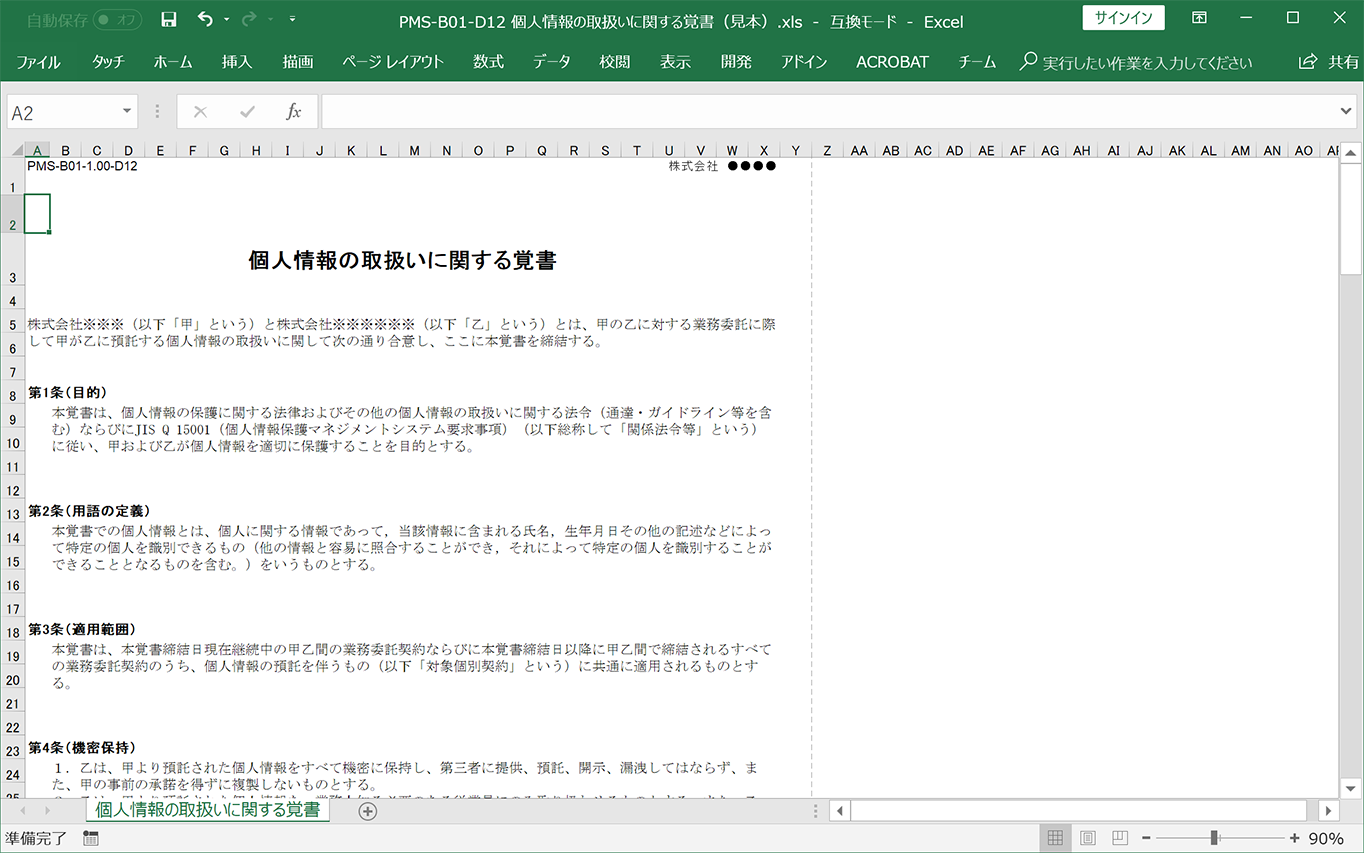Viewport: 1364px width, 853px height.
Task: Click the Undo arrow icon
Action: coord(205,19)
